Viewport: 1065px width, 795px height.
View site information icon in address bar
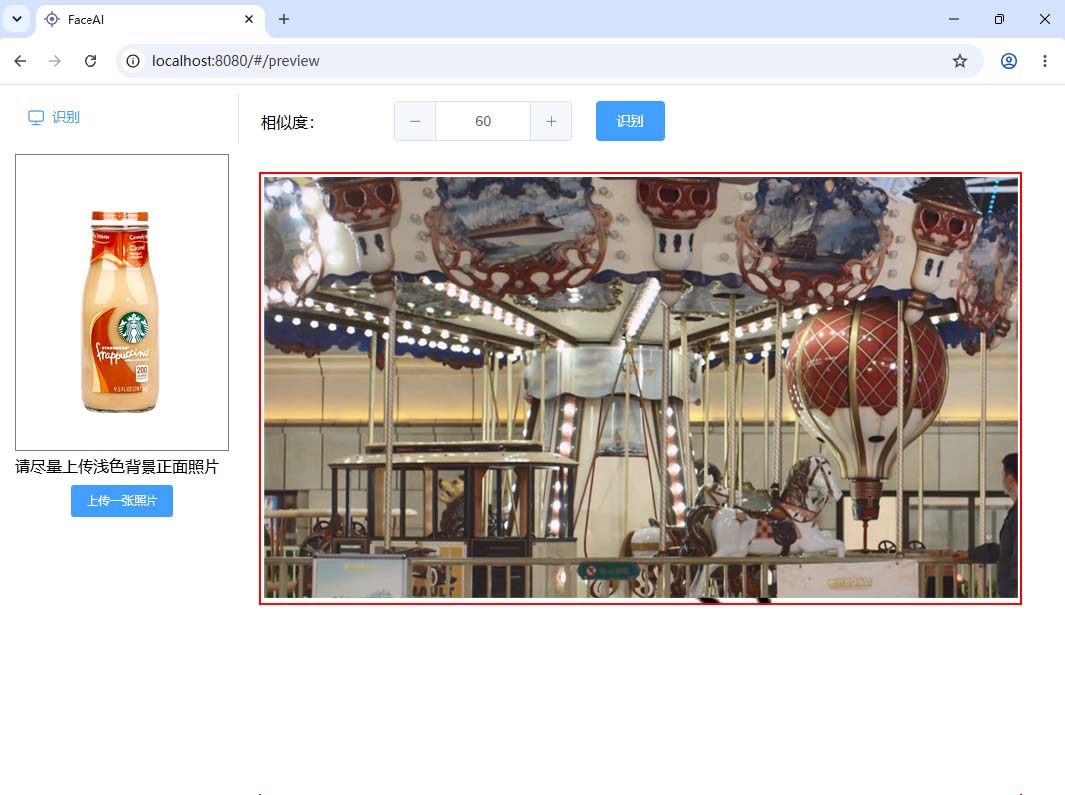tap(133, 61)
